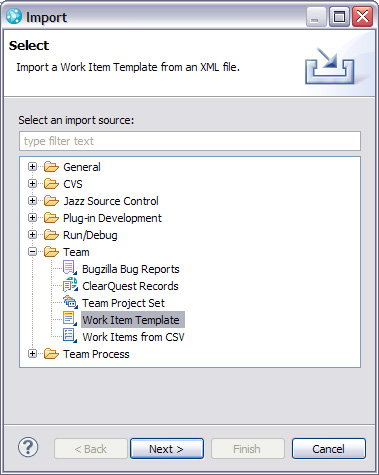This screenshot has width=379, height=475.
Task: Select Run/Debug in the tree
Action: (90, 235)
